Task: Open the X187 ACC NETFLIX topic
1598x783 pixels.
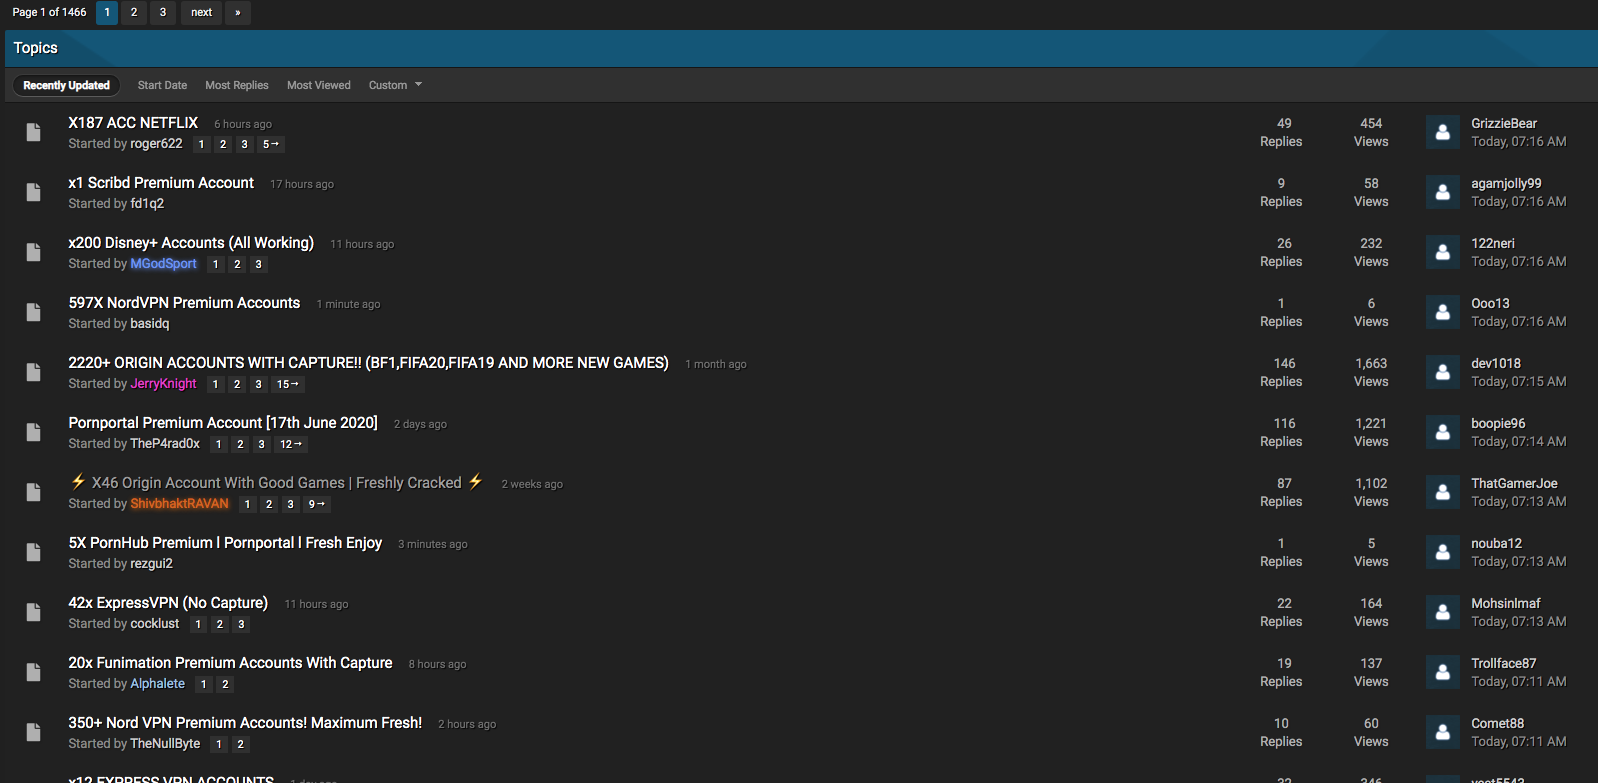Action: 133,122
